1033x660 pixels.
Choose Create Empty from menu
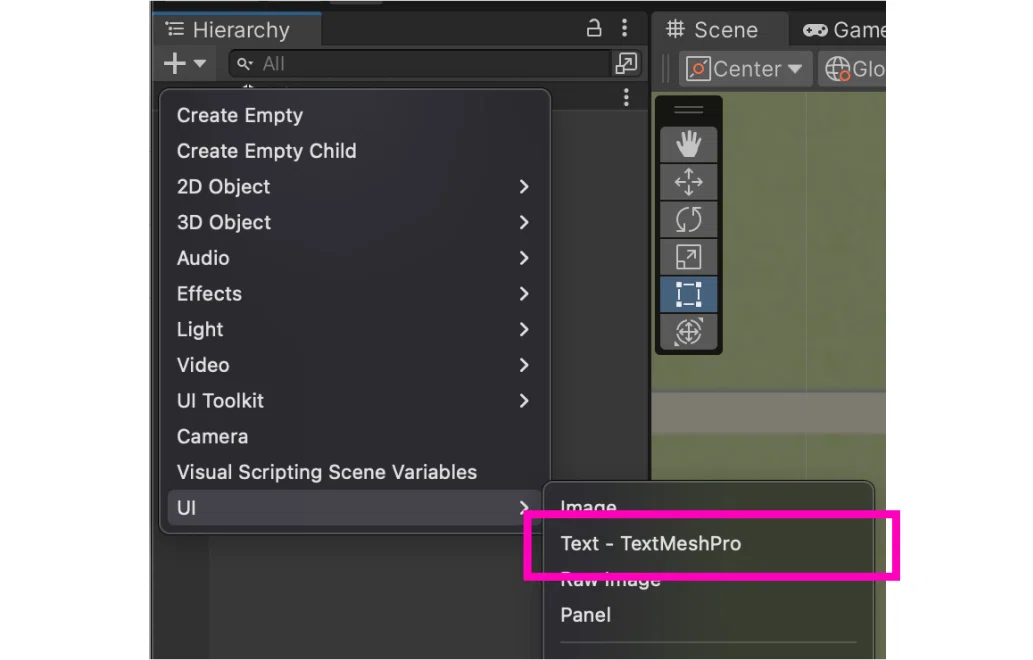pos(240,115)
